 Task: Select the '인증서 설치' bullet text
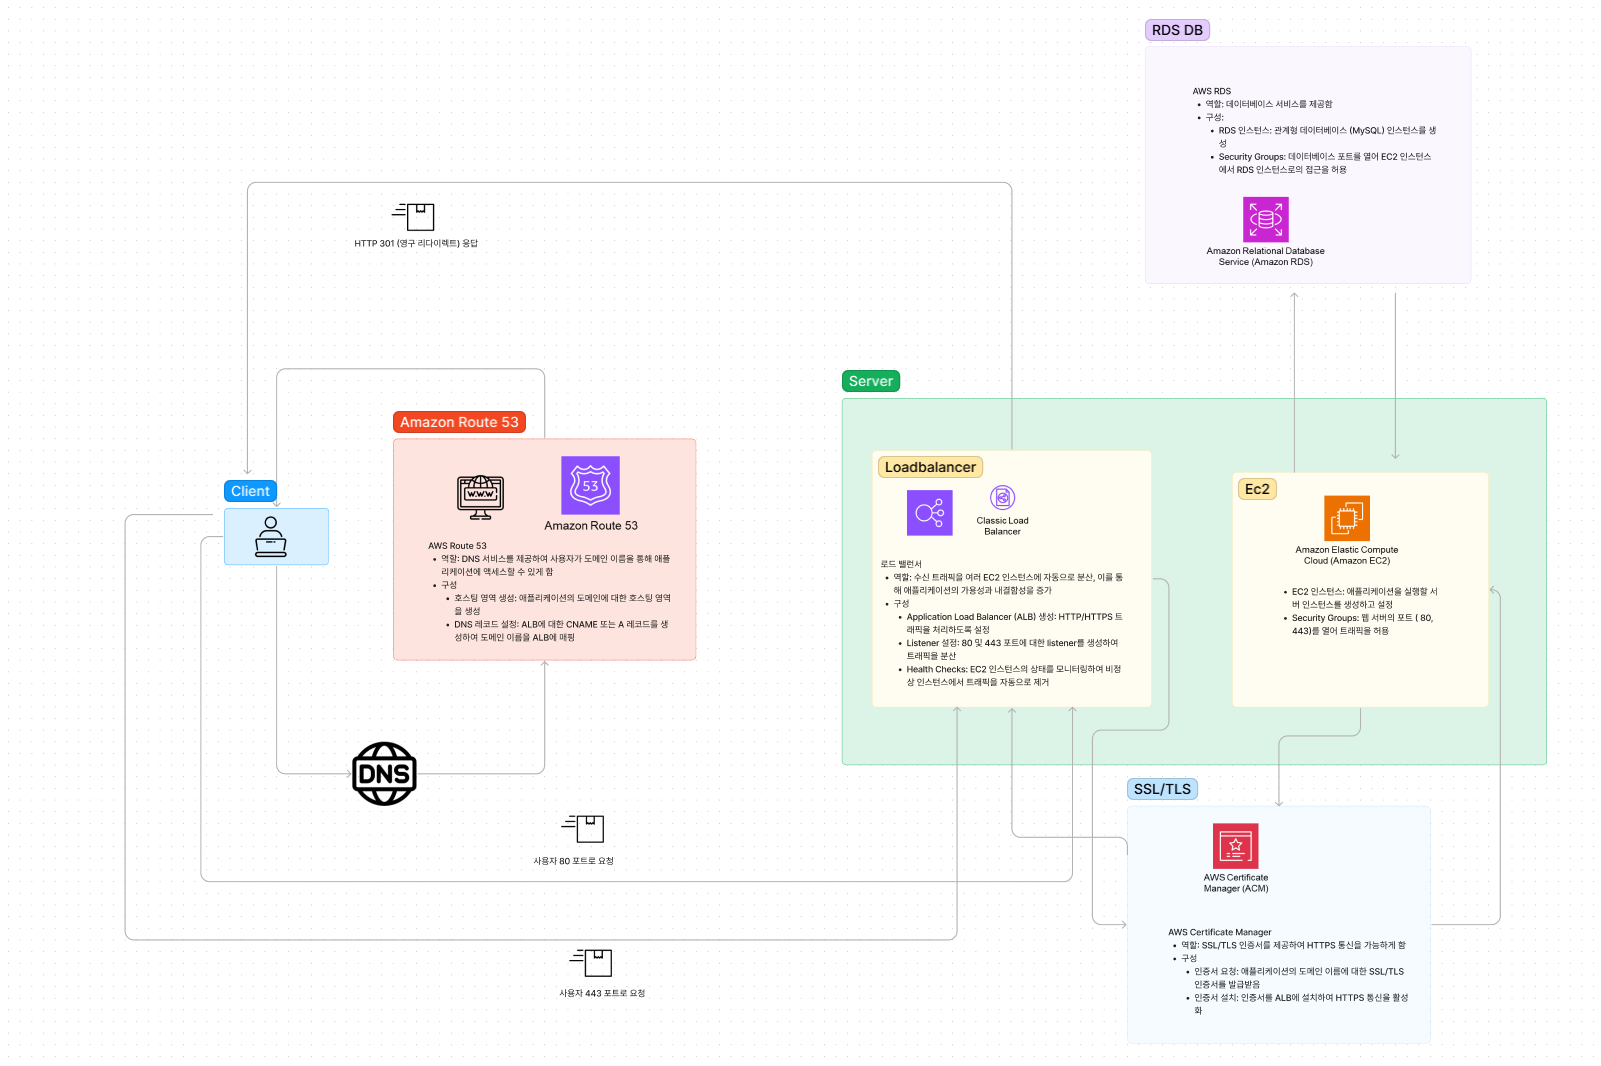tap(1300, 1004)
